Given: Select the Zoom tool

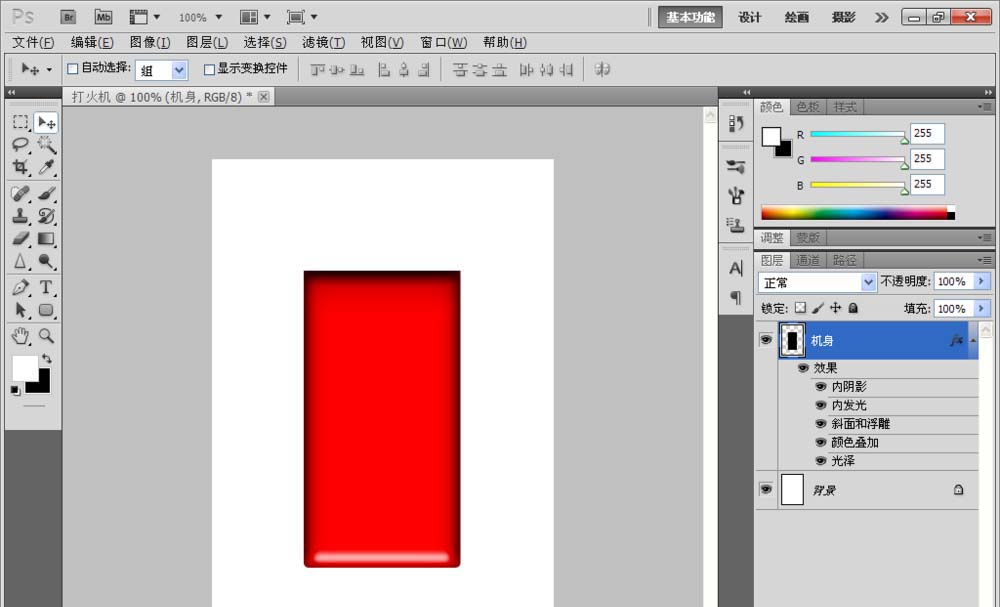Looking at the screenshot, I should tap(44, 335).
